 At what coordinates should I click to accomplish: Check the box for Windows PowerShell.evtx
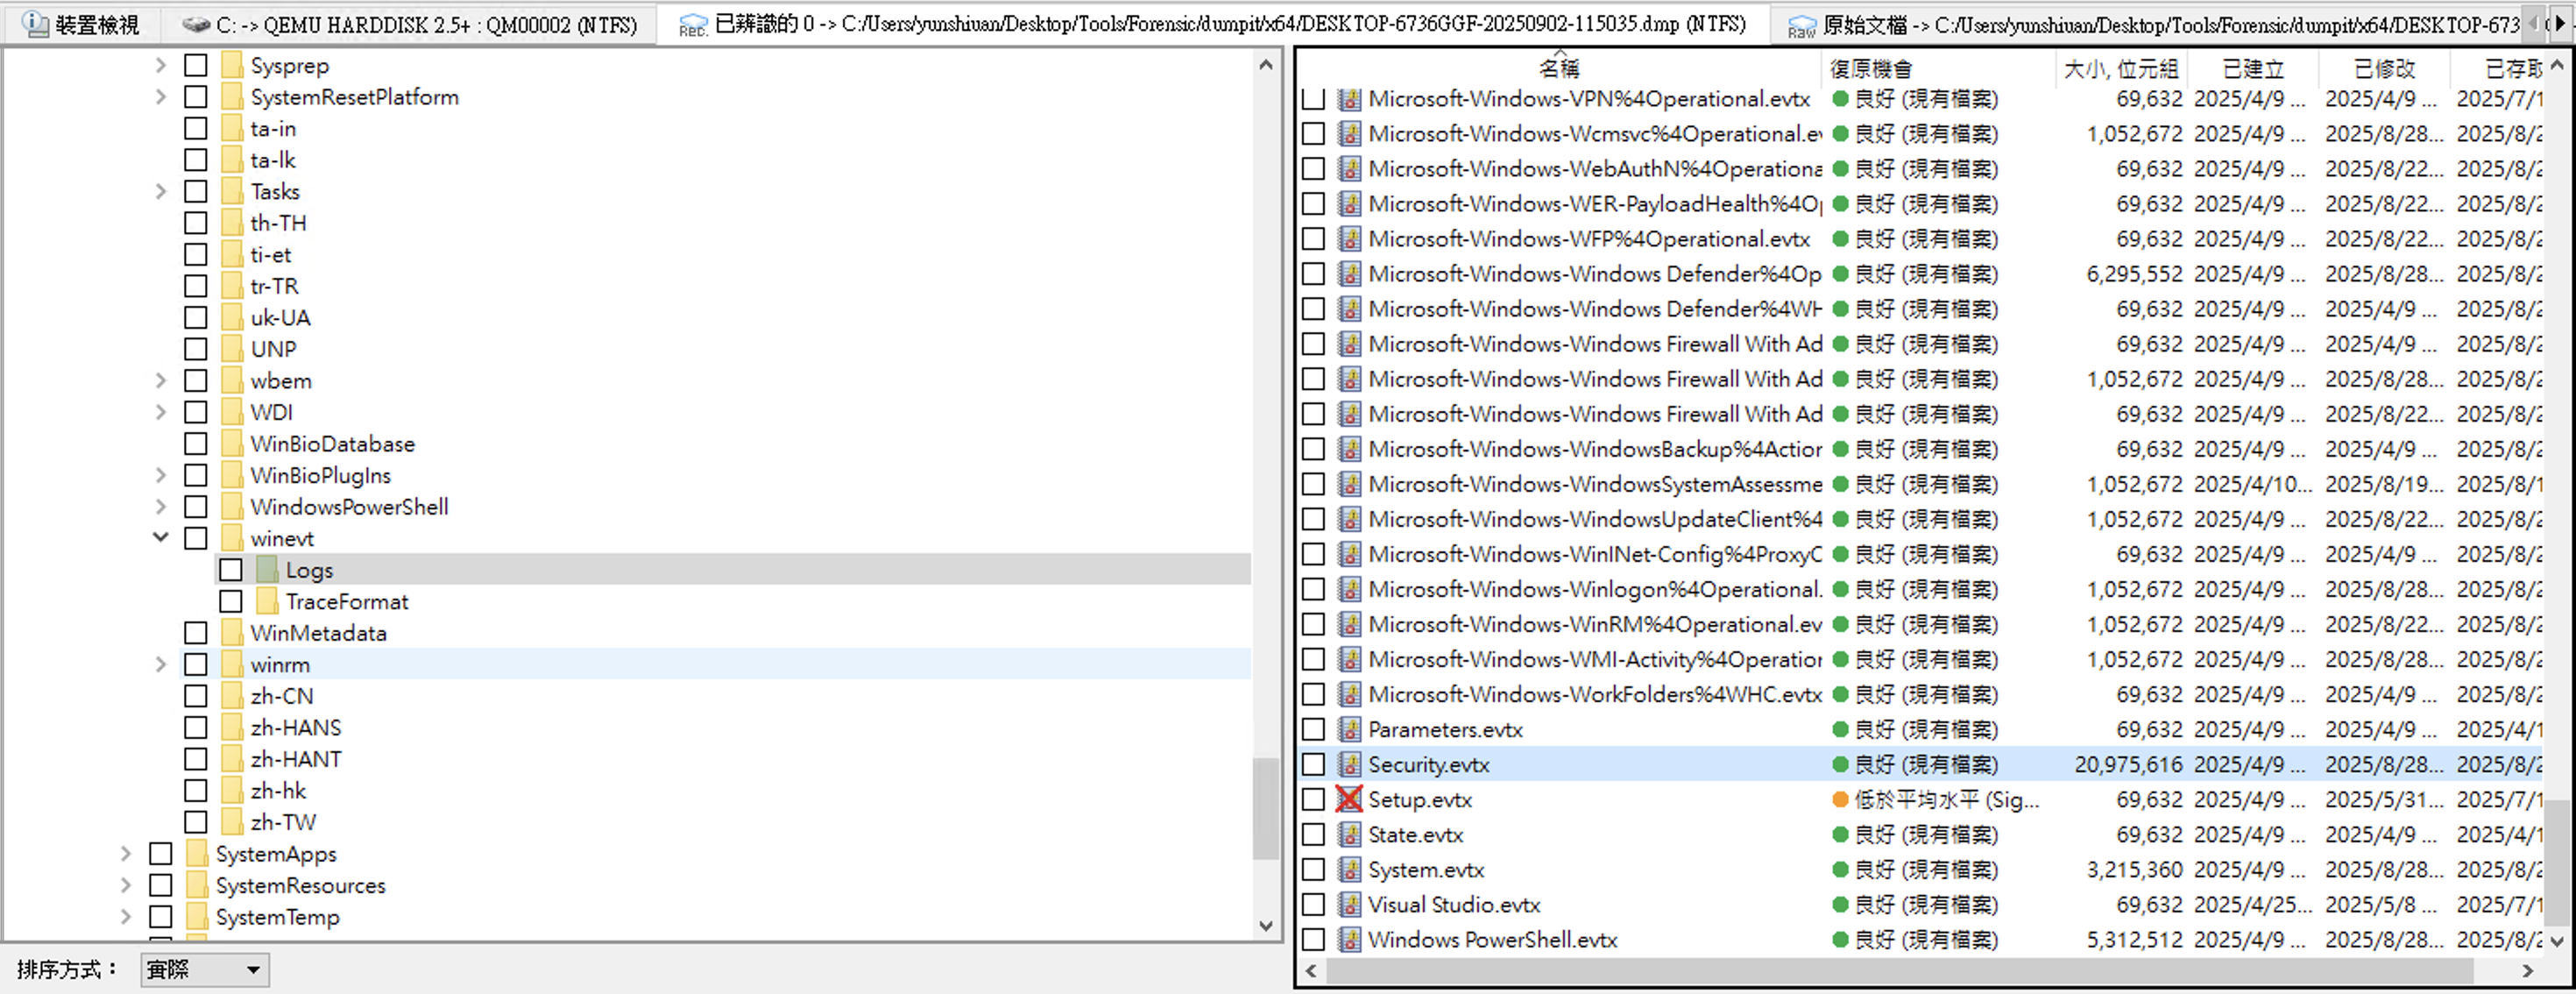[x=1313, y=939]
